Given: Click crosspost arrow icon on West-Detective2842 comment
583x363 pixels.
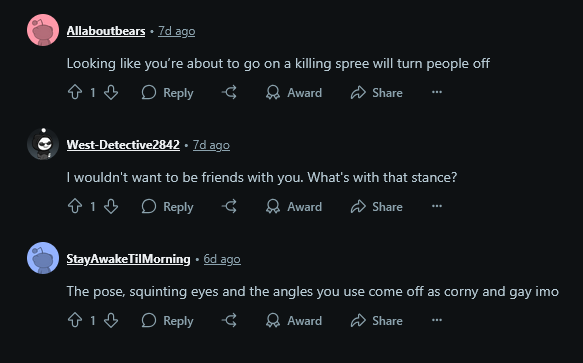Looking at the screenshot, I should coord(229,206).
